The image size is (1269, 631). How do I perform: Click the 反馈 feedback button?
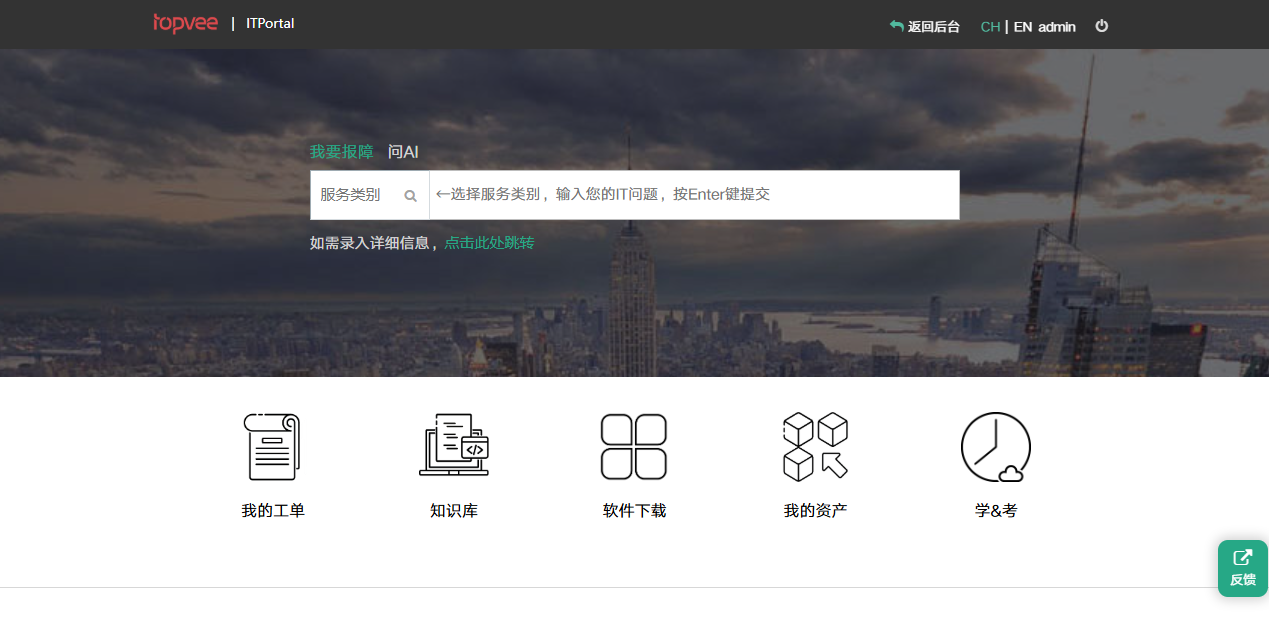pyautogui.click(x=1243, y=568)
